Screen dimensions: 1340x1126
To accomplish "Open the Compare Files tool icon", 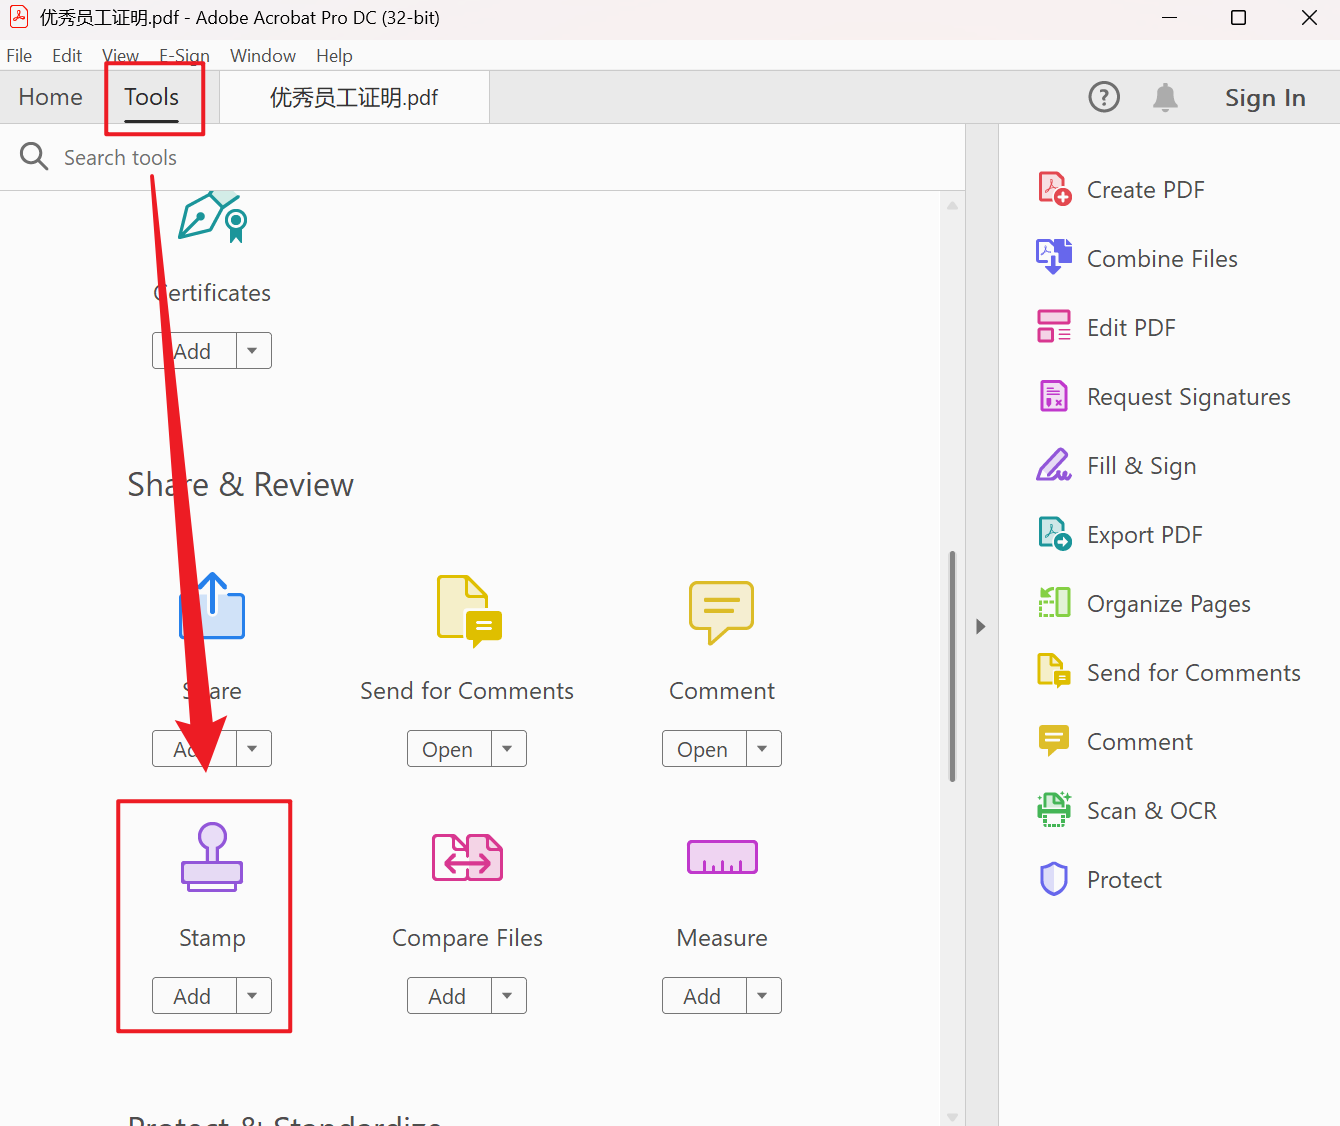I will click(467, 857).
